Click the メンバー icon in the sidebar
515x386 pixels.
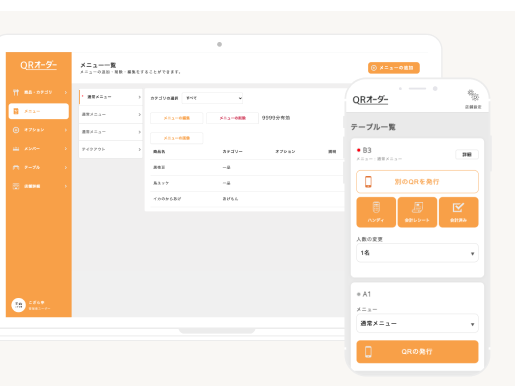(x=16, y=149)
